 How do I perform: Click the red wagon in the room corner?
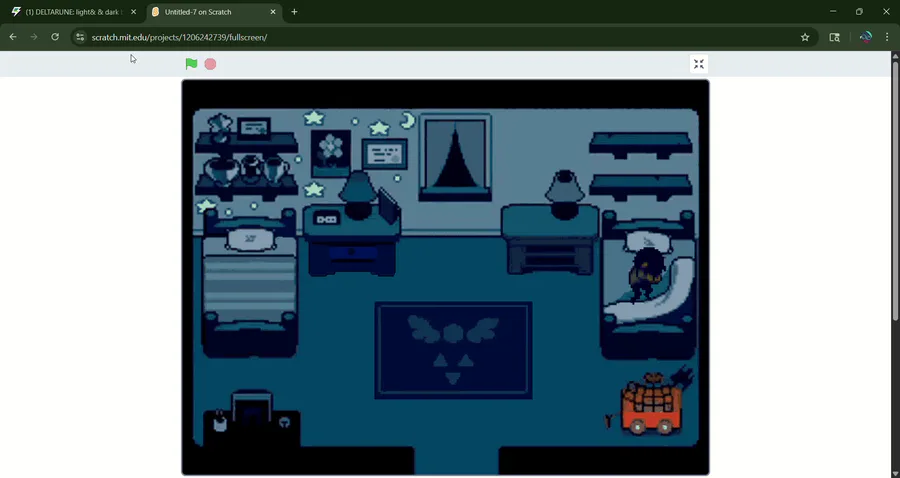[653, 405]
